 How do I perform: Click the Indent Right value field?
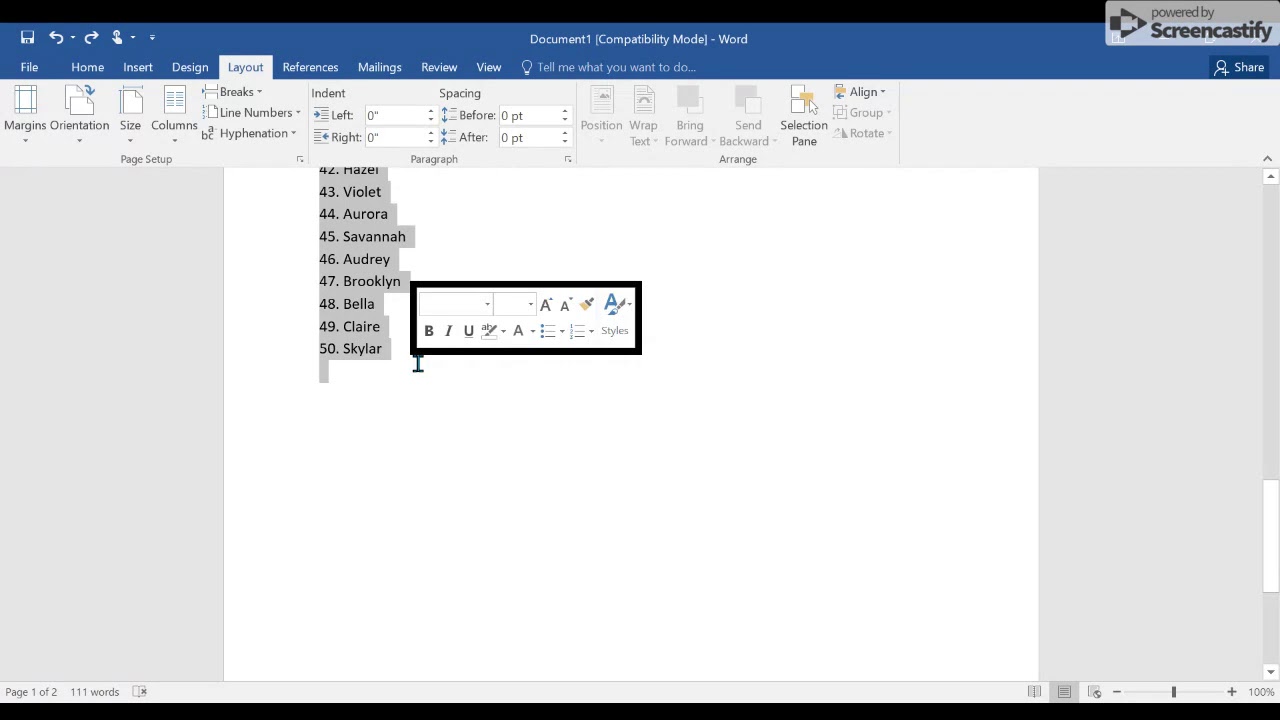pos(393,137)
